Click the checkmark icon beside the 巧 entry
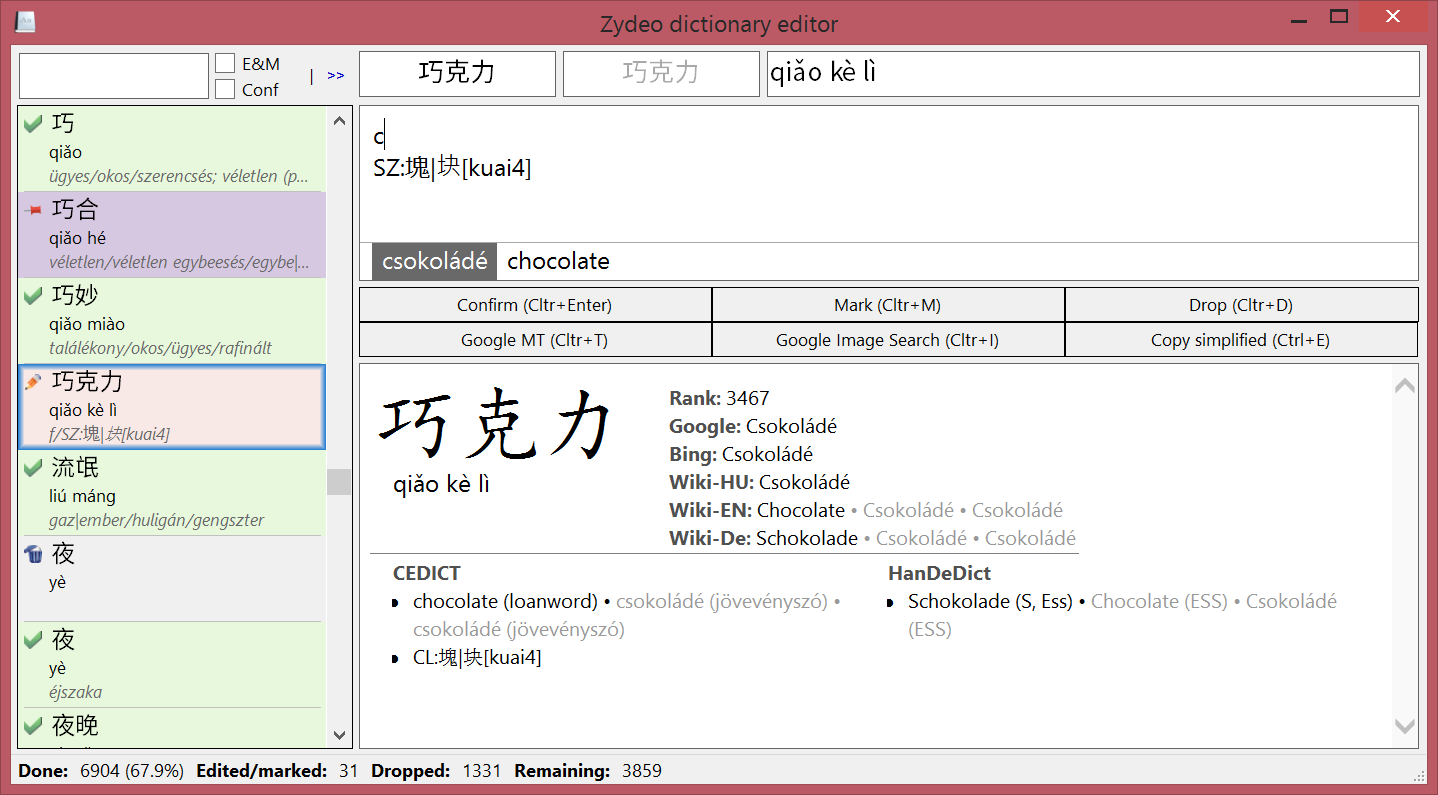The image size is (1438, 795). coord(32,121)
